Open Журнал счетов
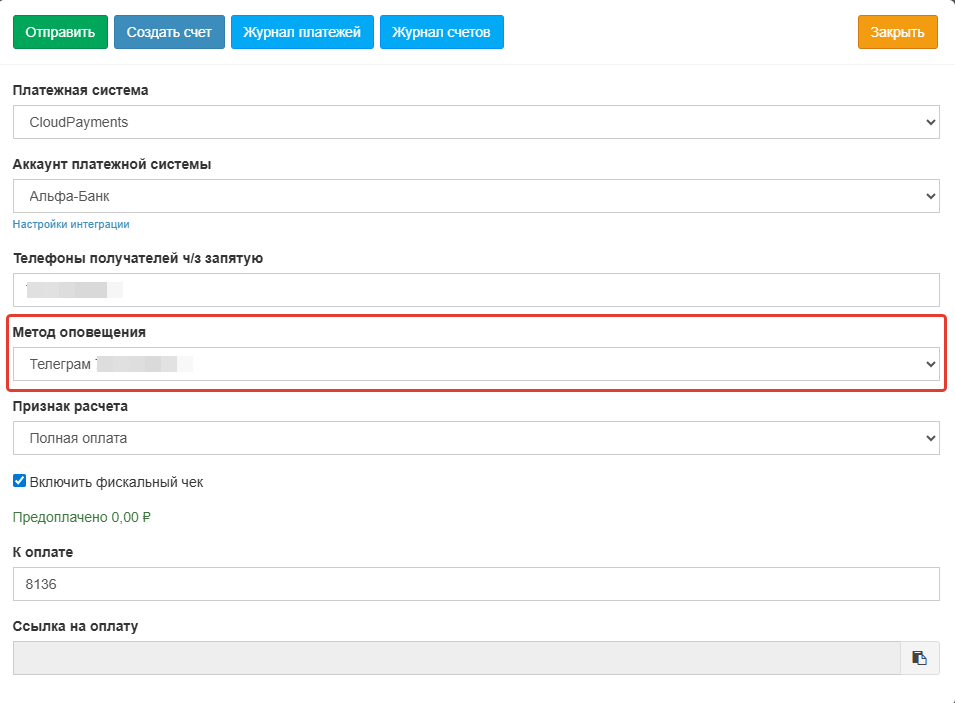Image resolution: width=955 pixels, height=703 pixels. [441, 32]
